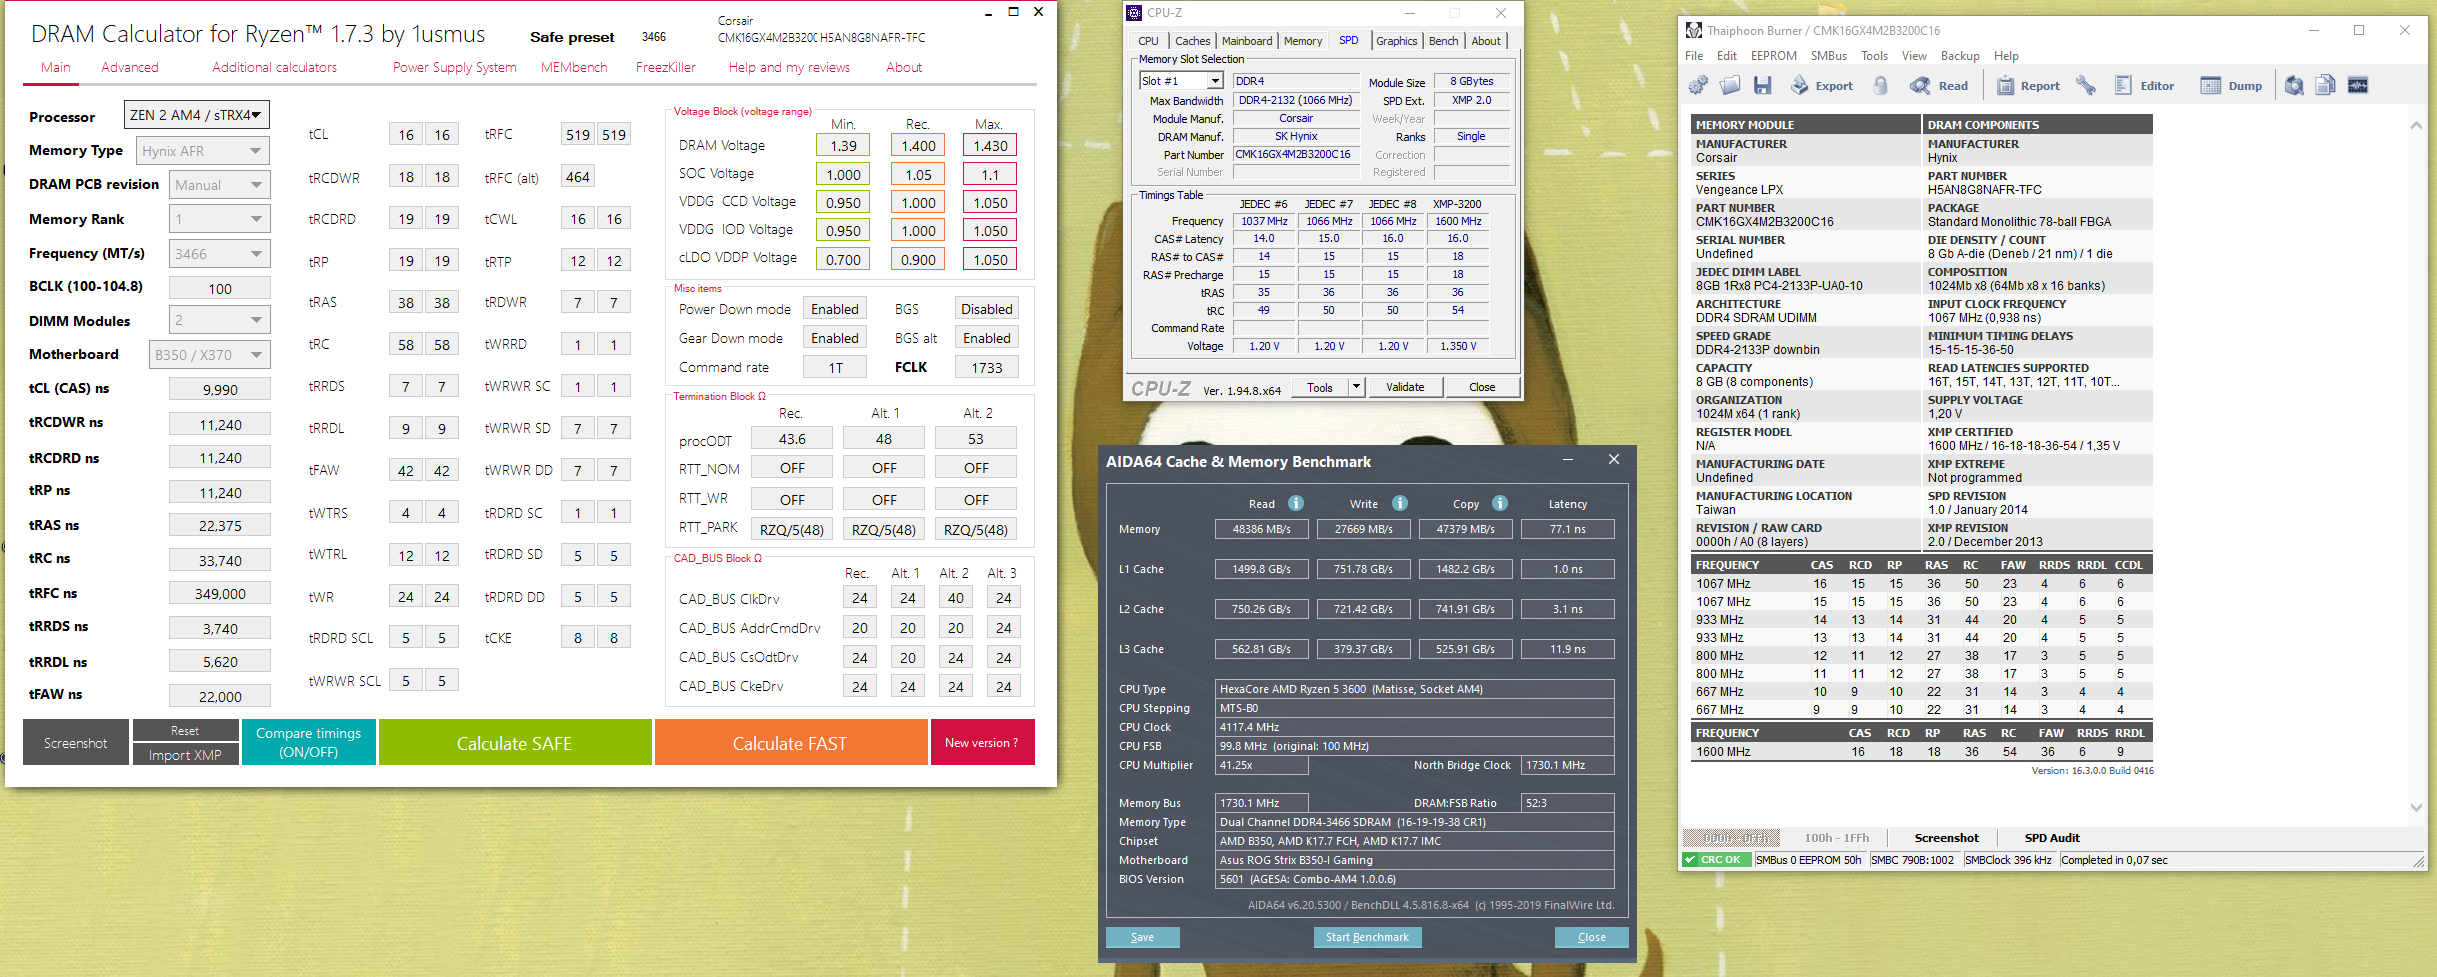Switch to Advanced tab in DRAM Calculator

130,67
